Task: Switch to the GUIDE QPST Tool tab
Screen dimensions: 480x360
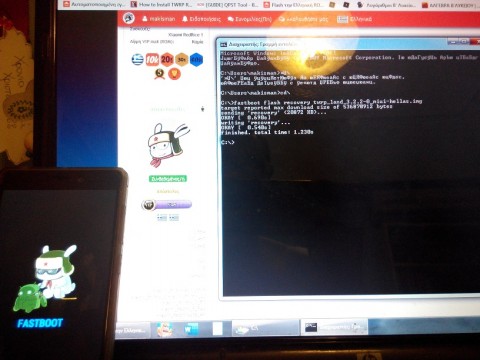Action: pyautogui.click(x=228, y=5)
